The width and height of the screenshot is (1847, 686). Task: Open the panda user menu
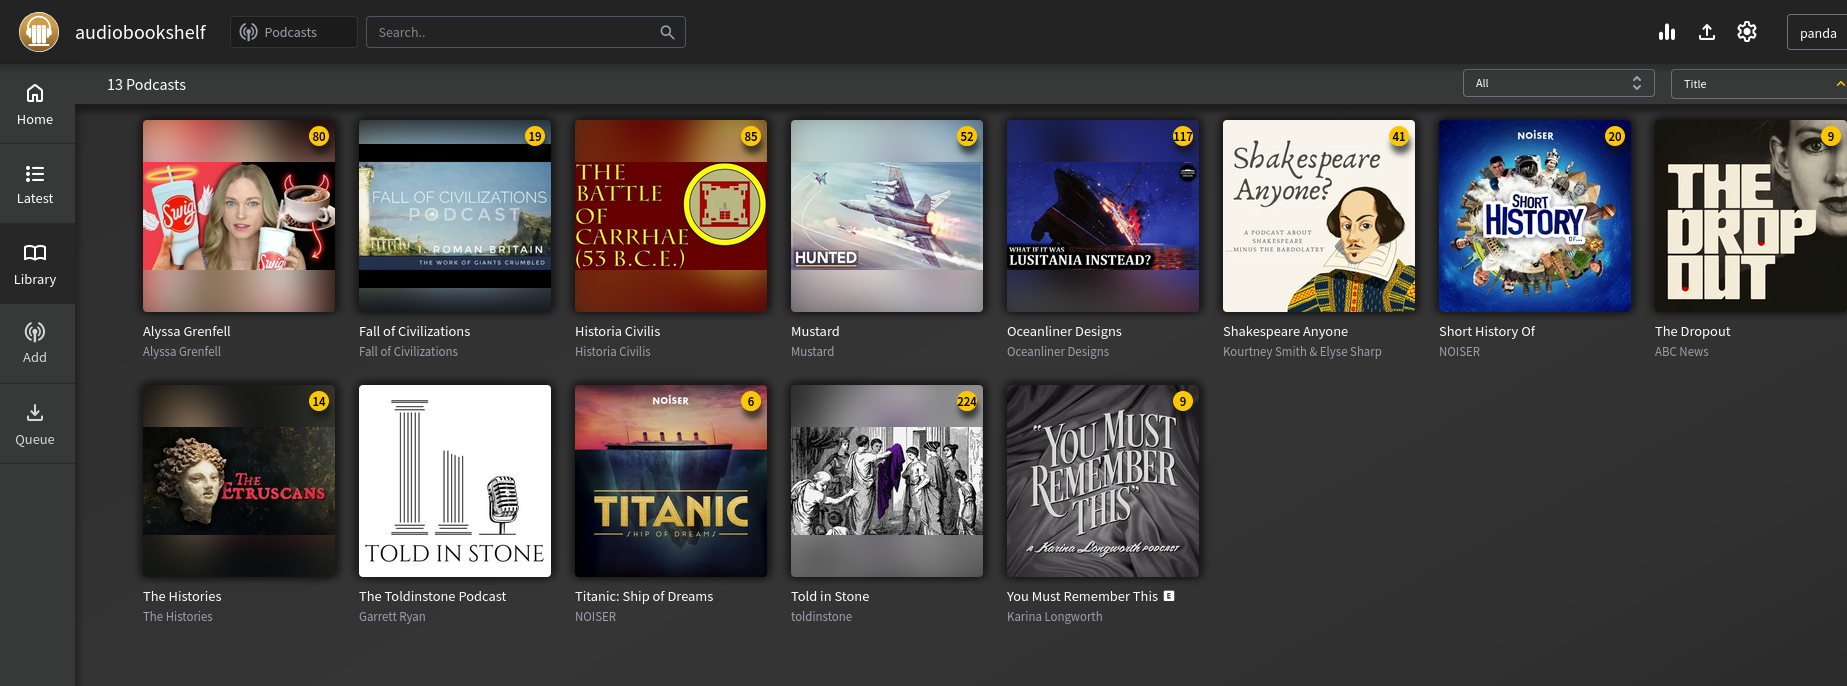(1817, 32)
